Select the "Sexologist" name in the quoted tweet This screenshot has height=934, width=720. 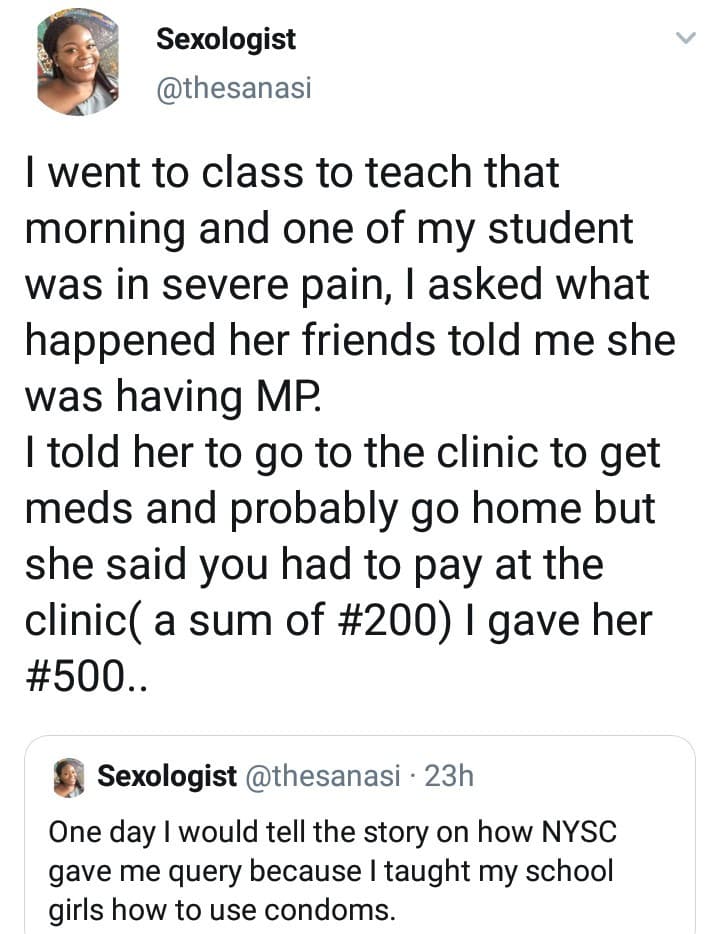click(166, 778)
